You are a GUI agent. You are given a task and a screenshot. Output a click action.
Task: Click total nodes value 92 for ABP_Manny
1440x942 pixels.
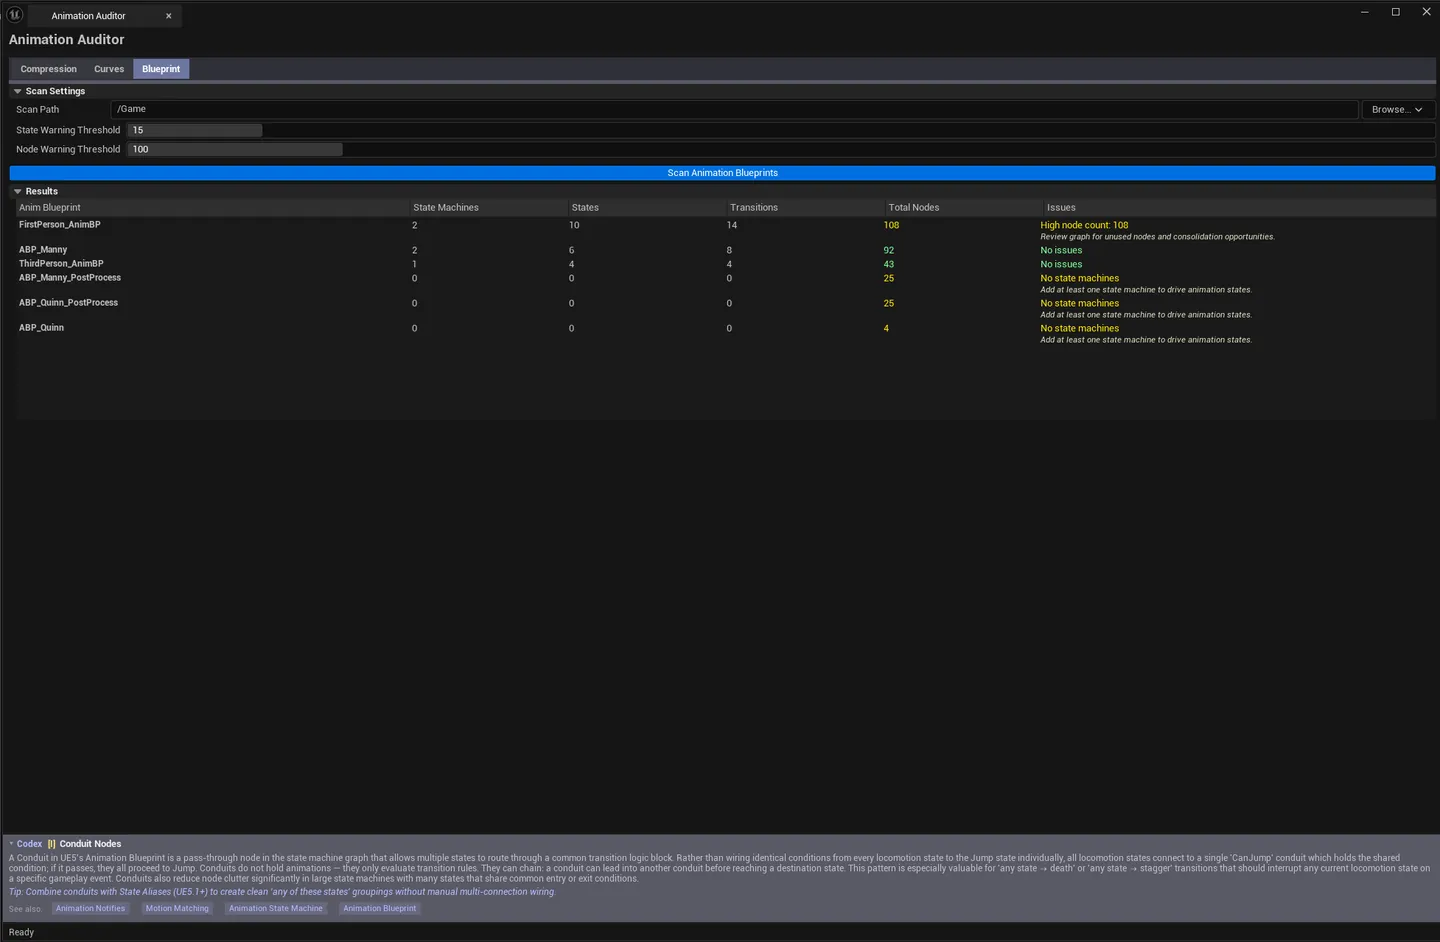888,250
